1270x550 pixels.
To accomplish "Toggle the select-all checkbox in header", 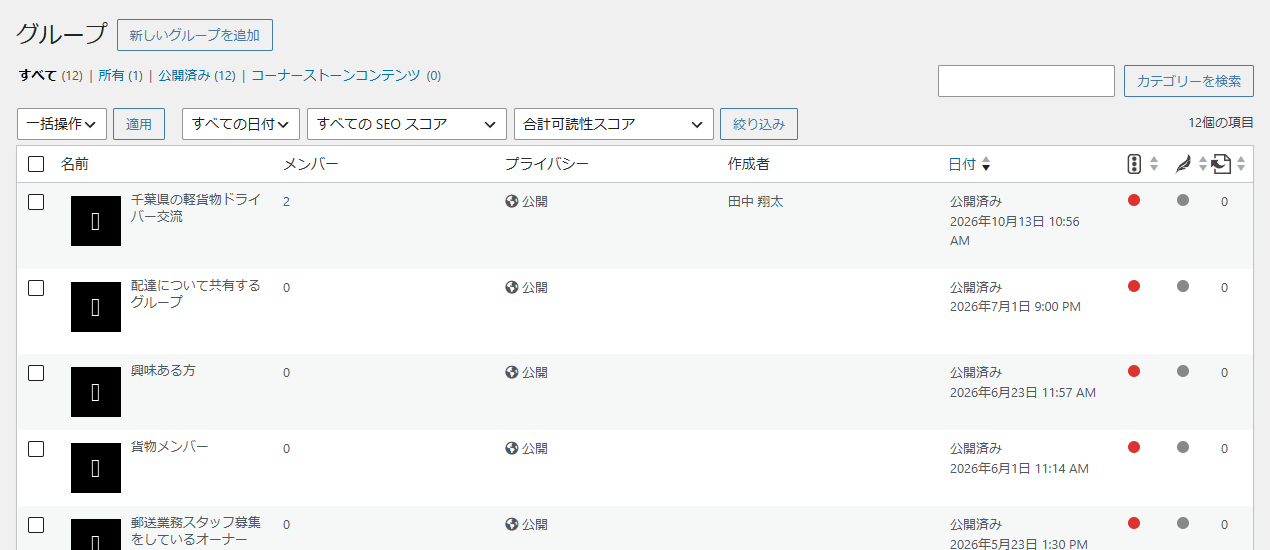I will coord(36,164).
